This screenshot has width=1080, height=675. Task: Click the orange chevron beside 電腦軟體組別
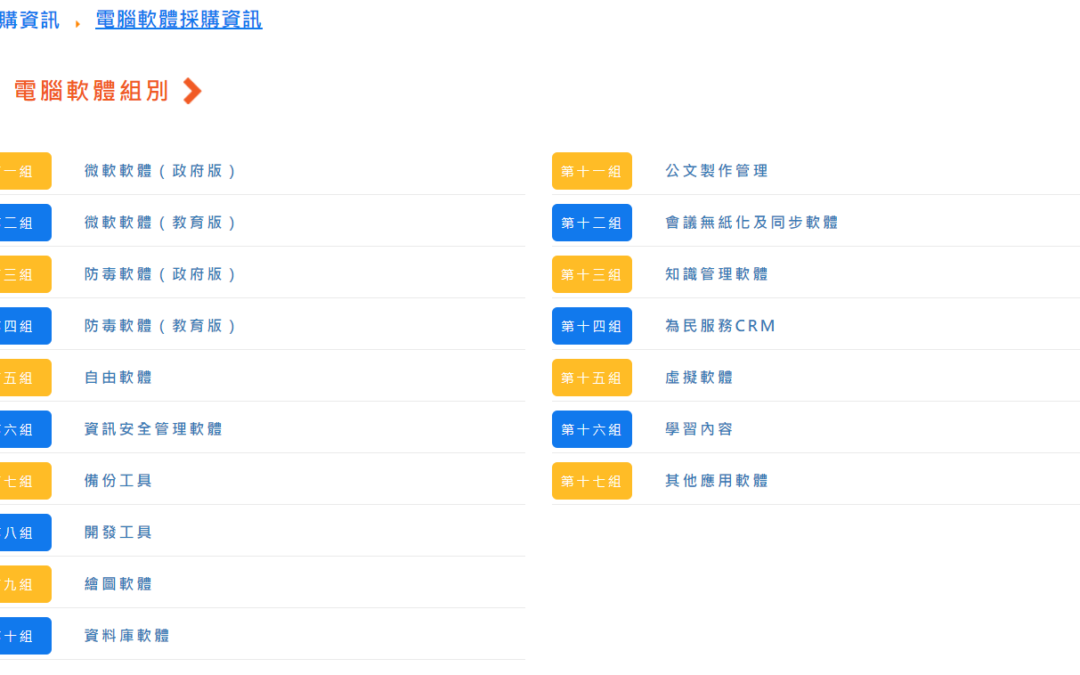pos(192,91)
